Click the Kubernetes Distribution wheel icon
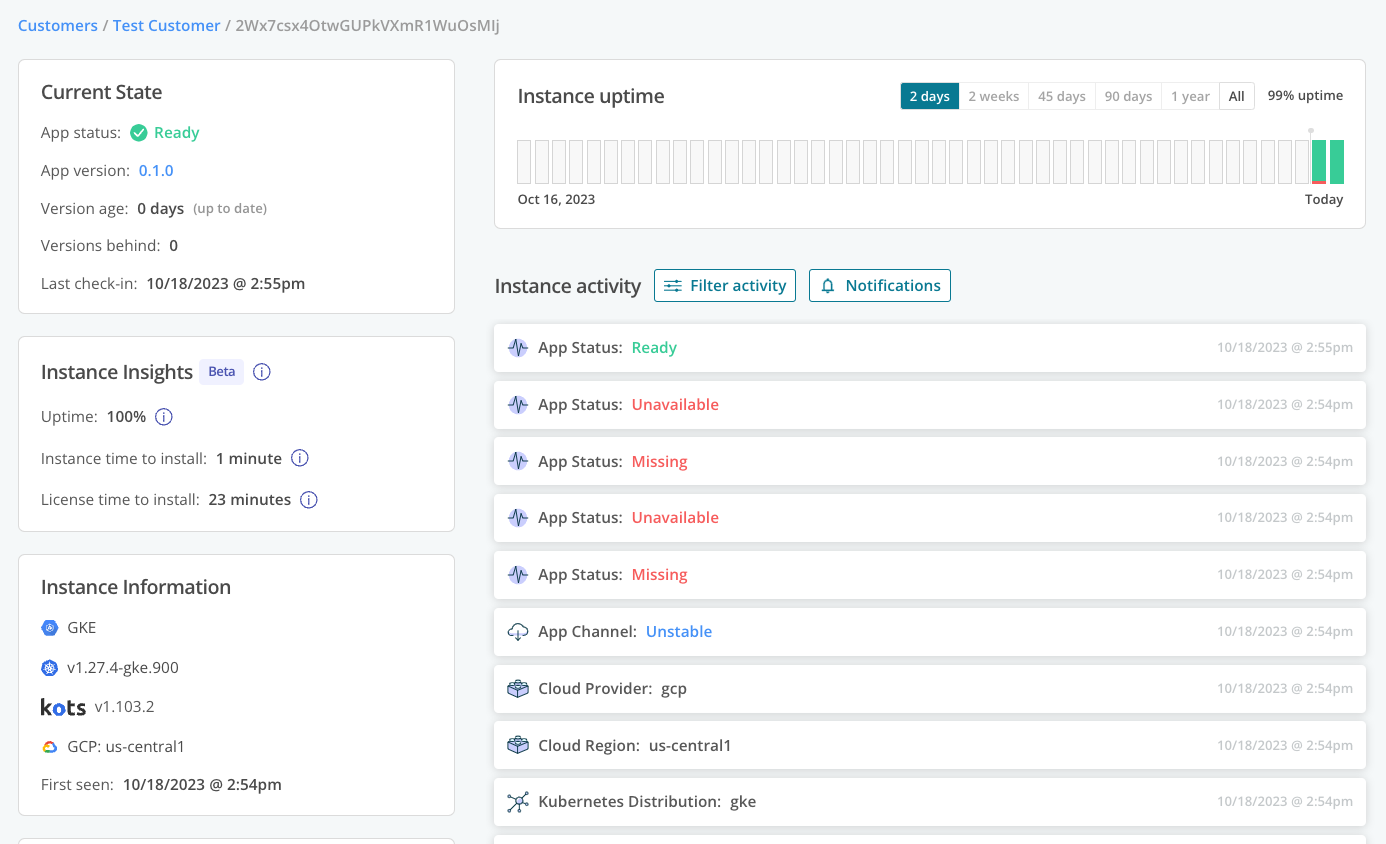Image resolution: width=1386 pixels, height=844 pixels. [517, 801]
